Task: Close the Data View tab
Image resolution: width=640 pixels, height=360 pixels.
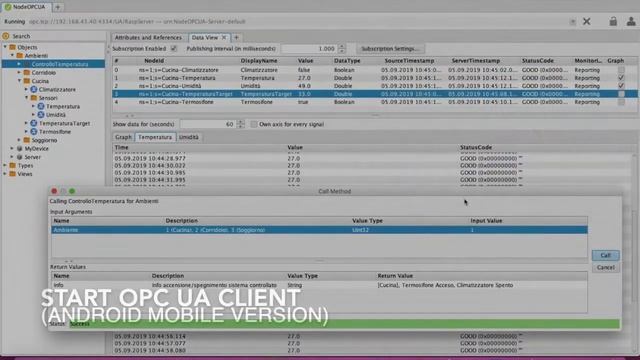Action: pyautogui.click(x=224, y=37)
